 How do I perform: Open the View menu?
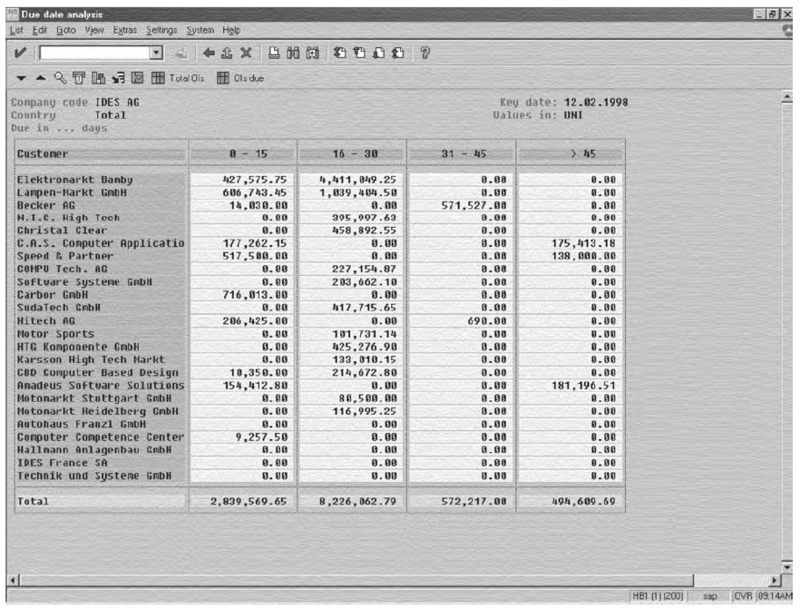tap(94, 31)
